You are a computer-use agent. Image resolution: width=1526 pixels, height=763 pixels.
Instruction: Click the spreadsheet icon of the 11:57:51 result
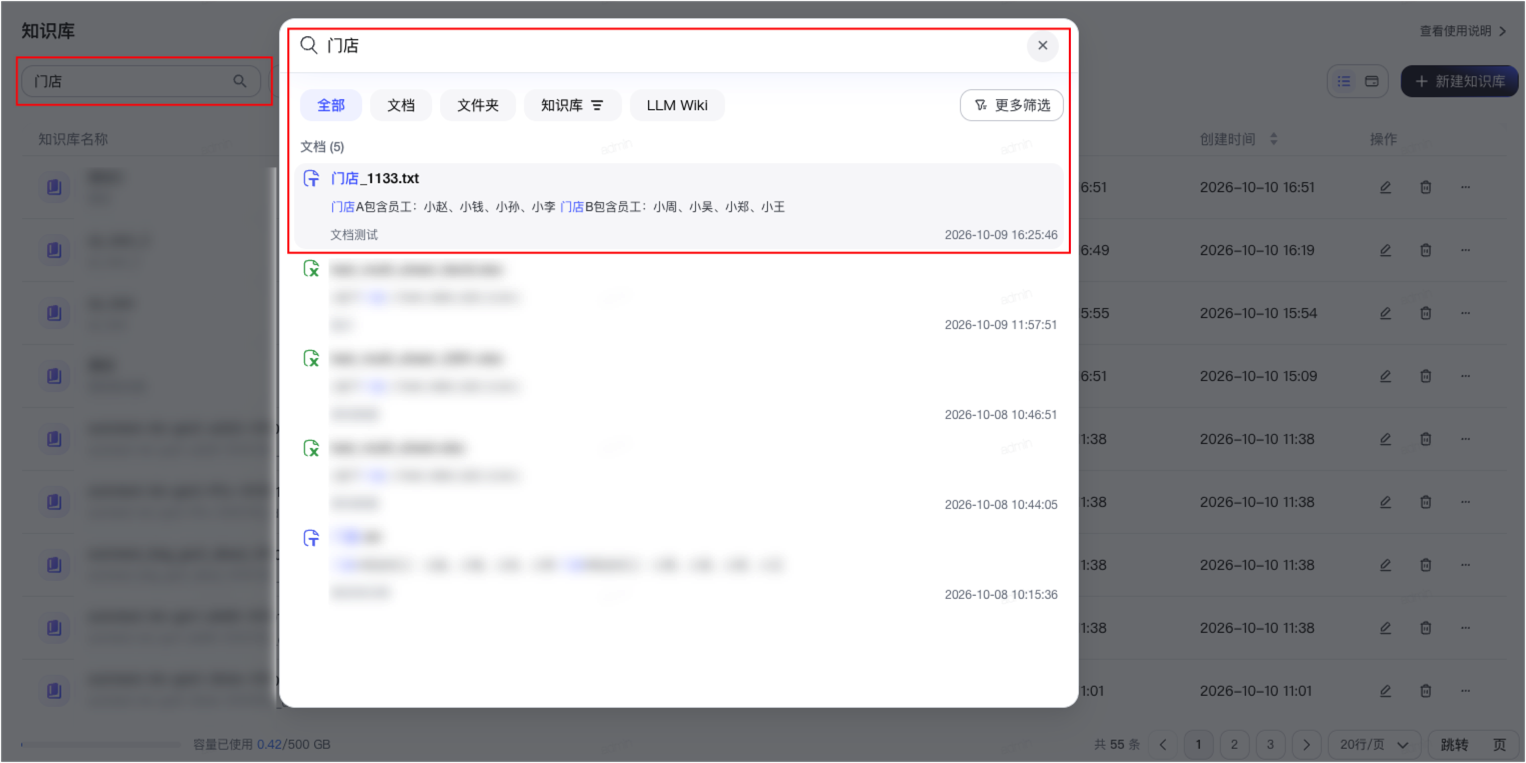(312, 269)
